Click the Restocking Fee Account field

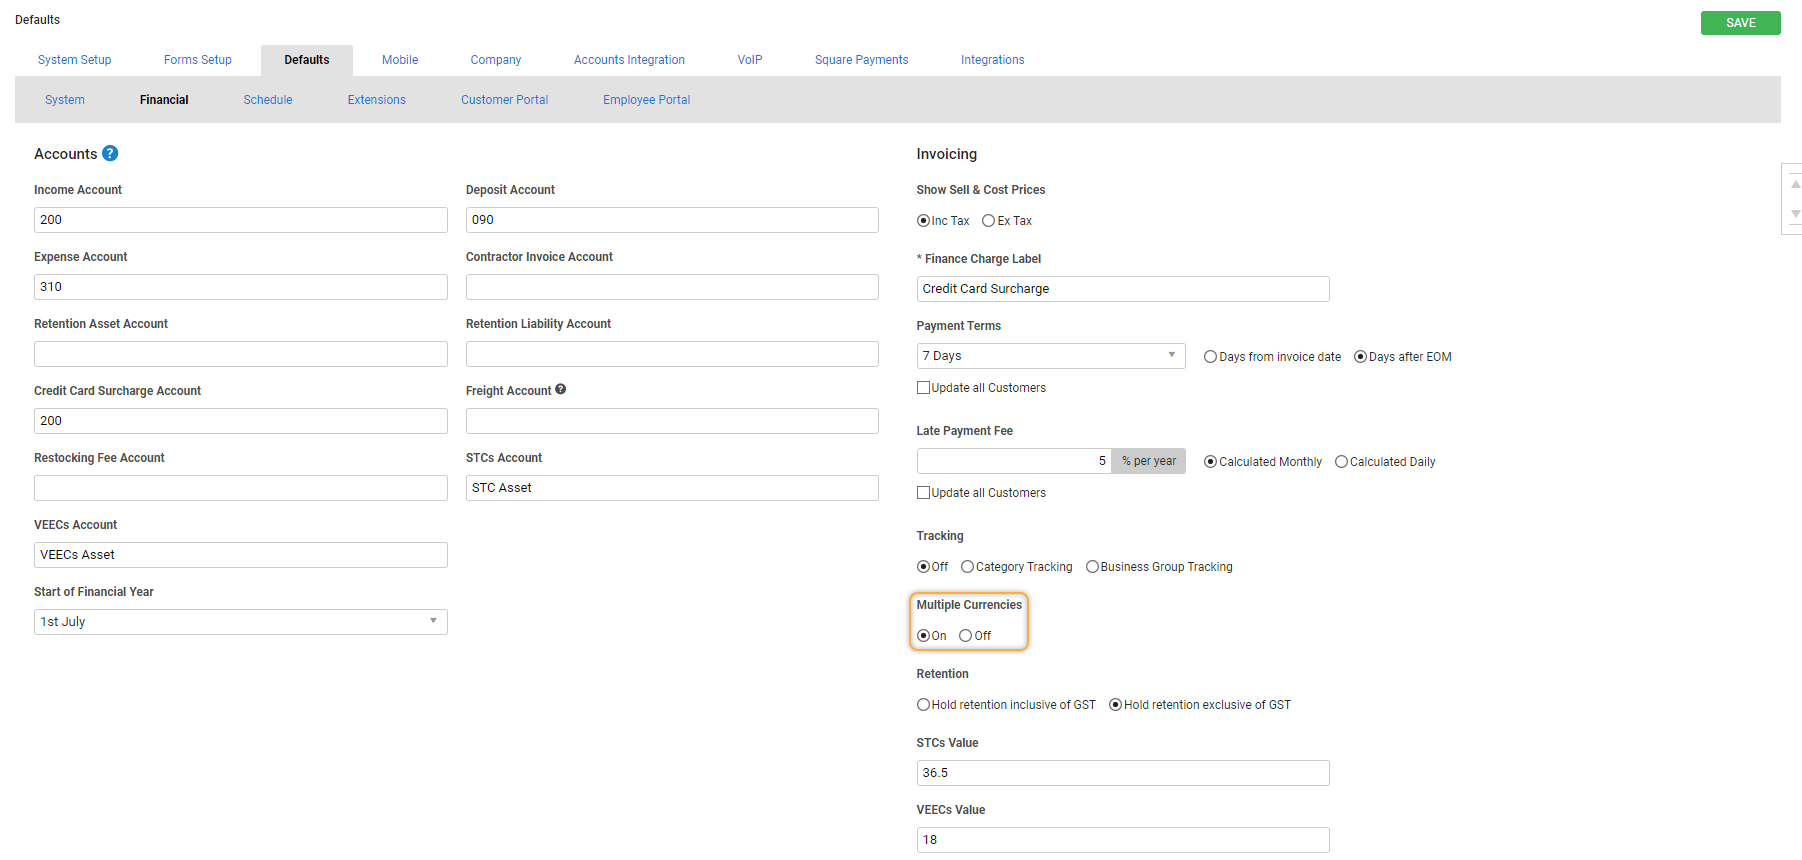pyautogui.click(x=240, y=488)
